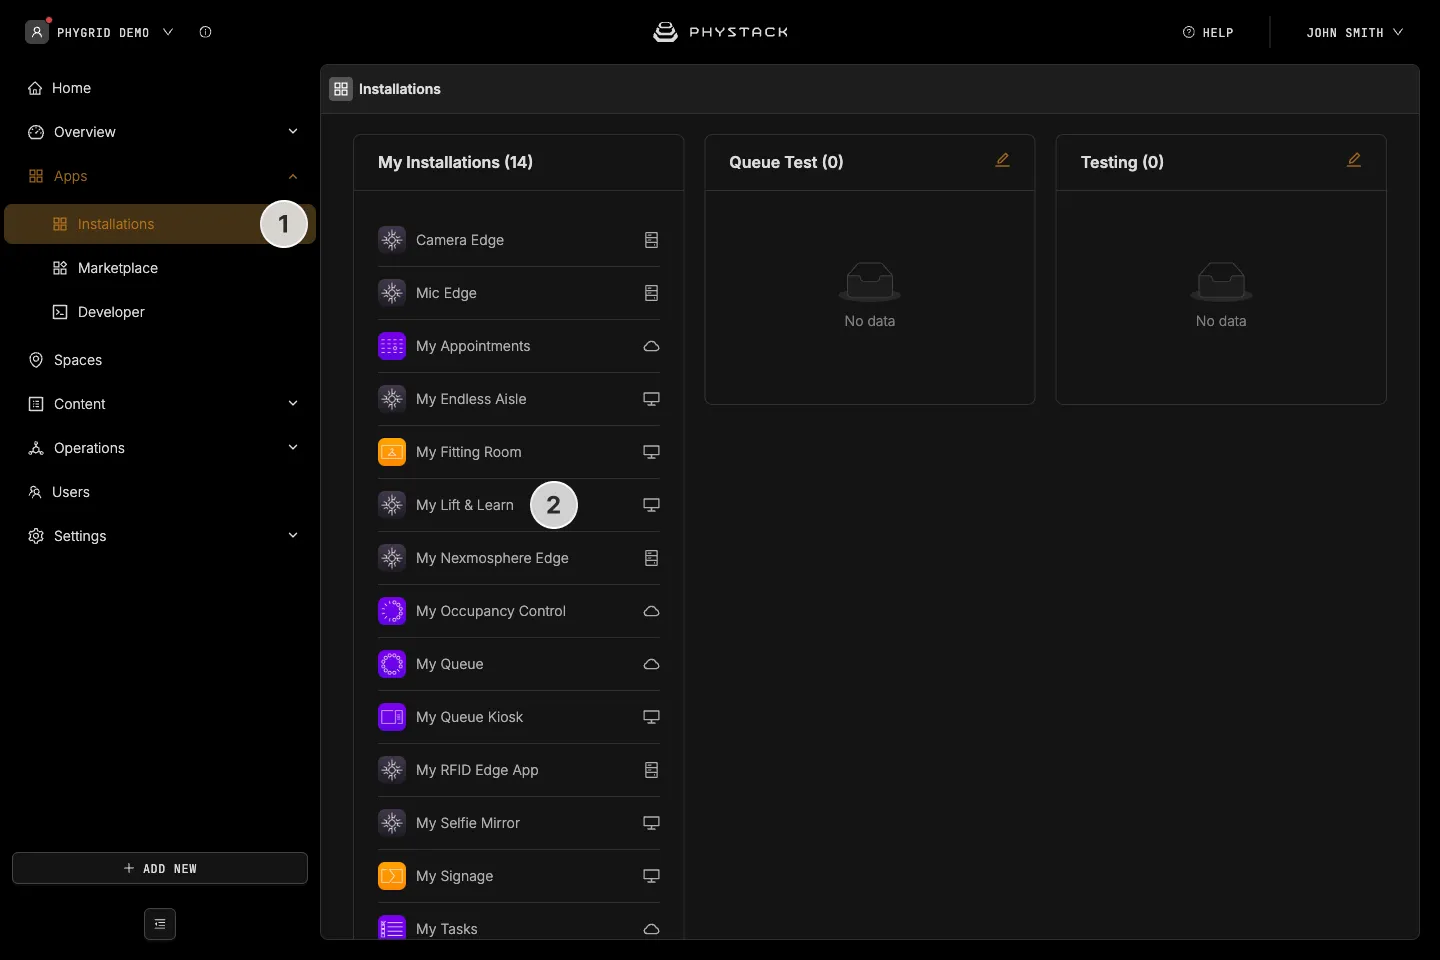The height and width of the screenshot is (960, 1440).
Task: Collapse the sidebar with the bottom toggle icon
Action: pos(160,924)
